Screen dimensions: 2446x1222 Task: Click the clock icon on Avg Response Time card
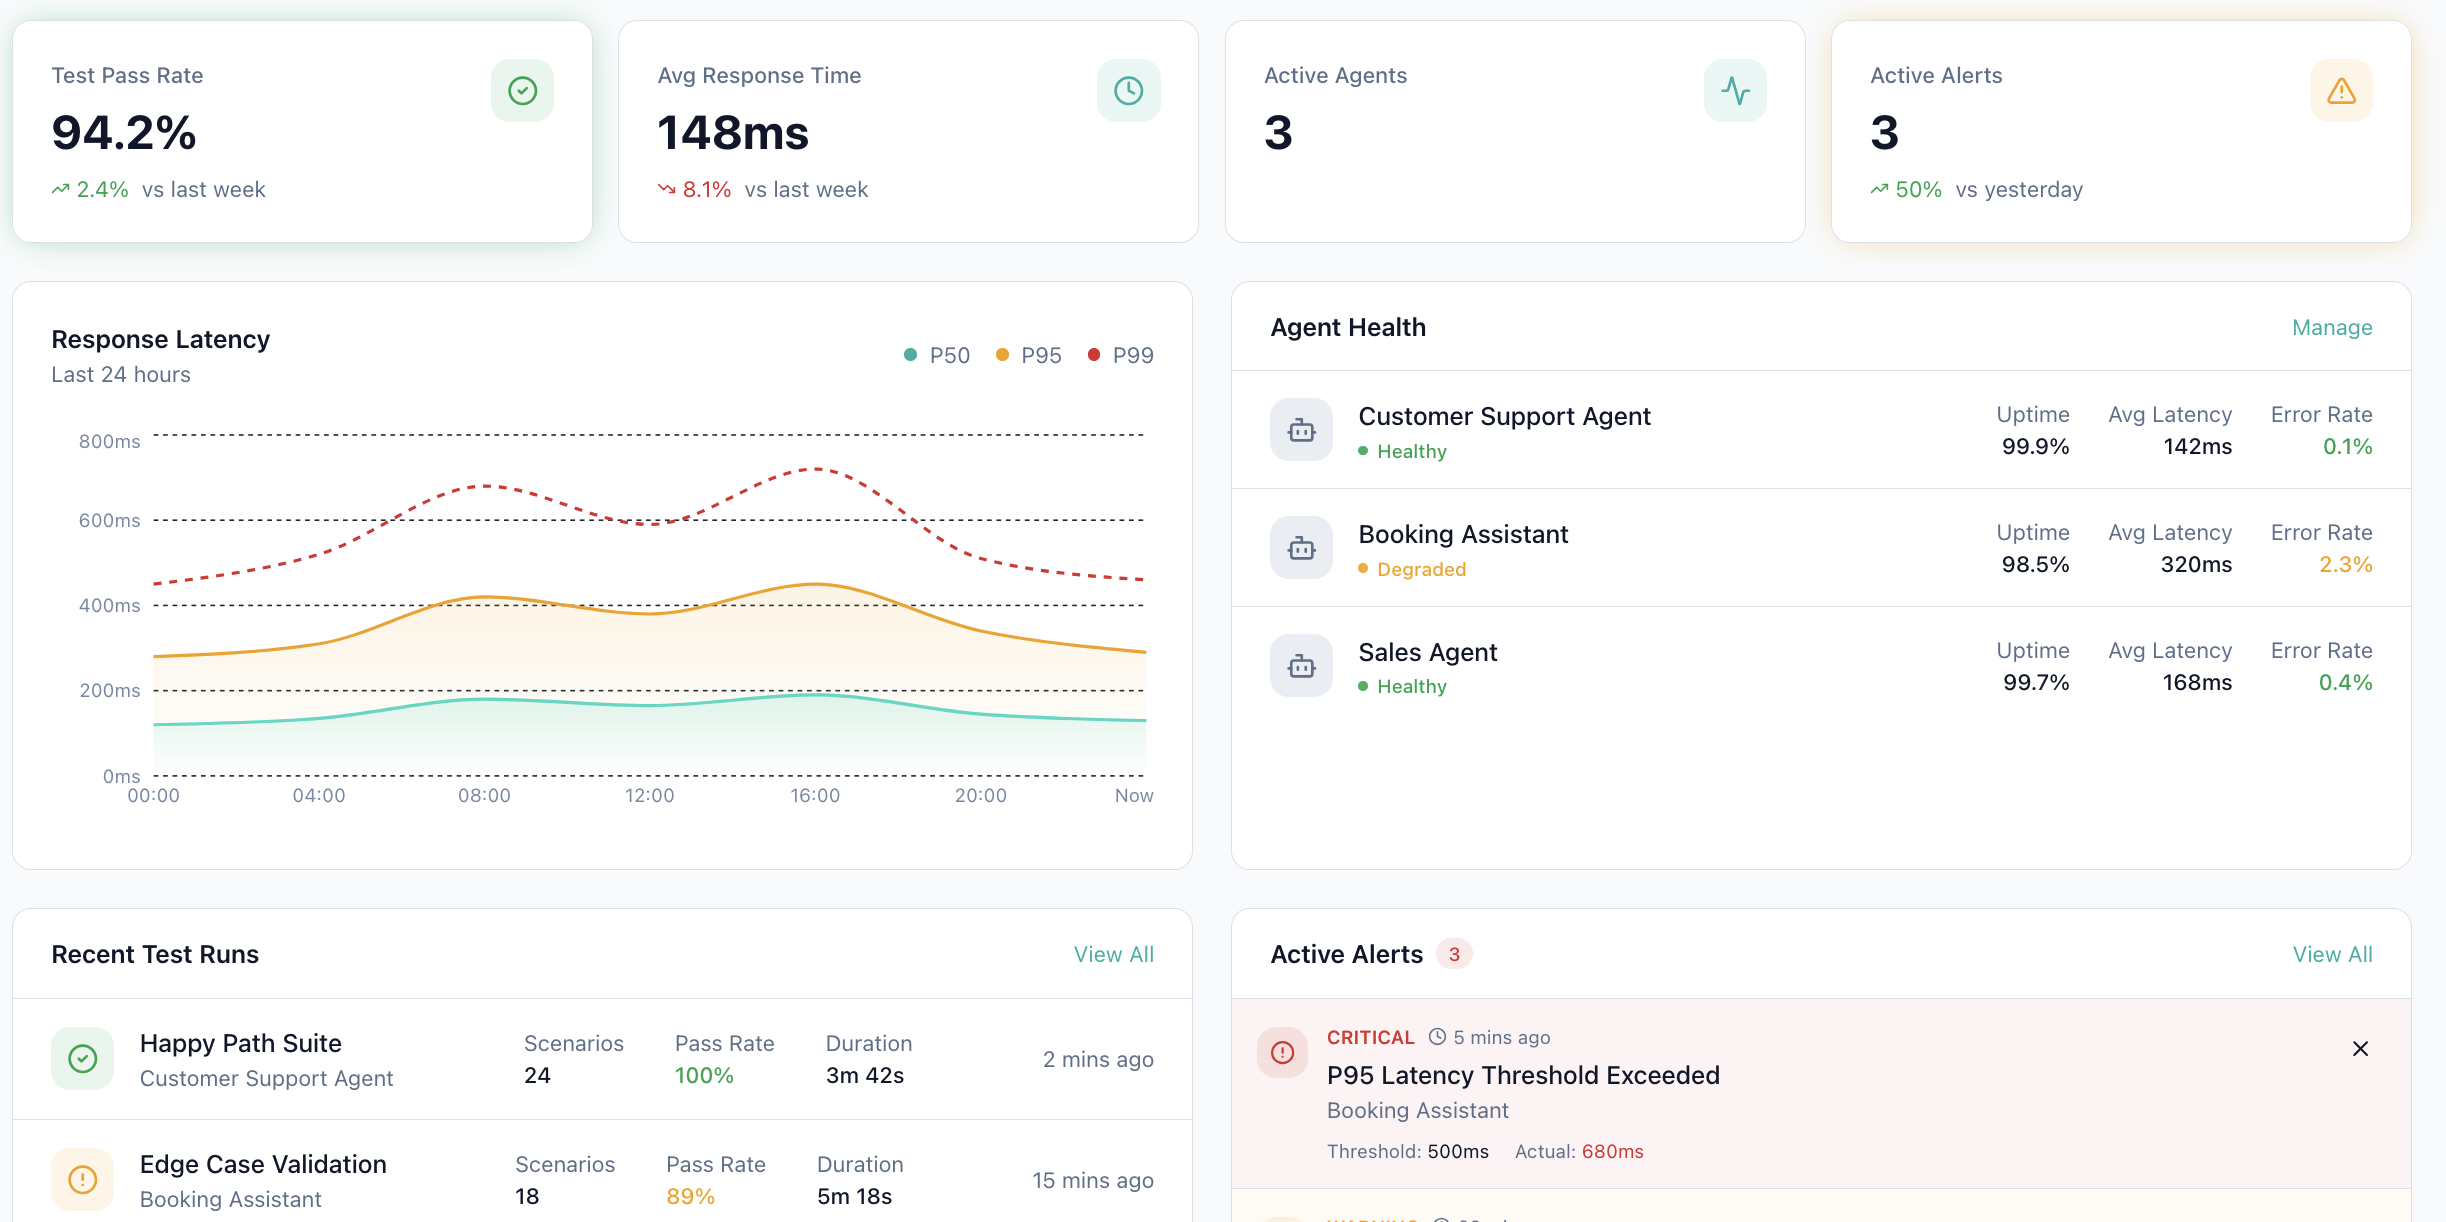point(1128,90)
